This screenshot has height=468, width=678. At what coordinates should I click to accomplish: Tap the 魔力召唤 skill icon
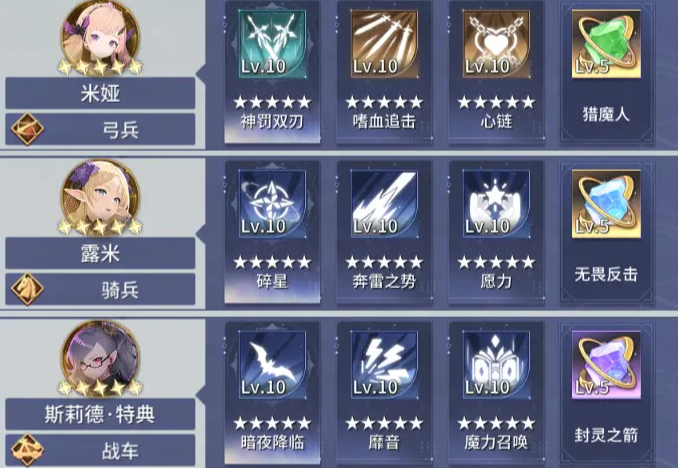[496, 365]
